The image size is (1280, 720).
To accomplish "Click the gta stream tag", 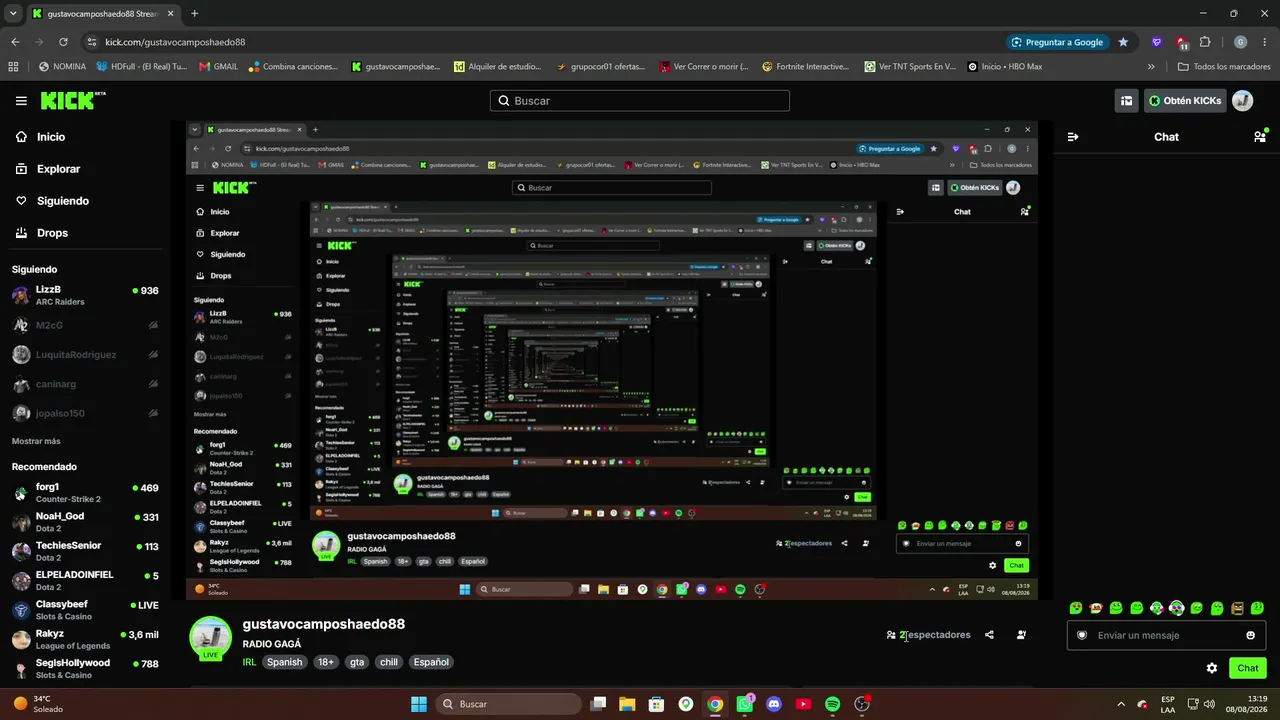I will (x=357, y=662).
